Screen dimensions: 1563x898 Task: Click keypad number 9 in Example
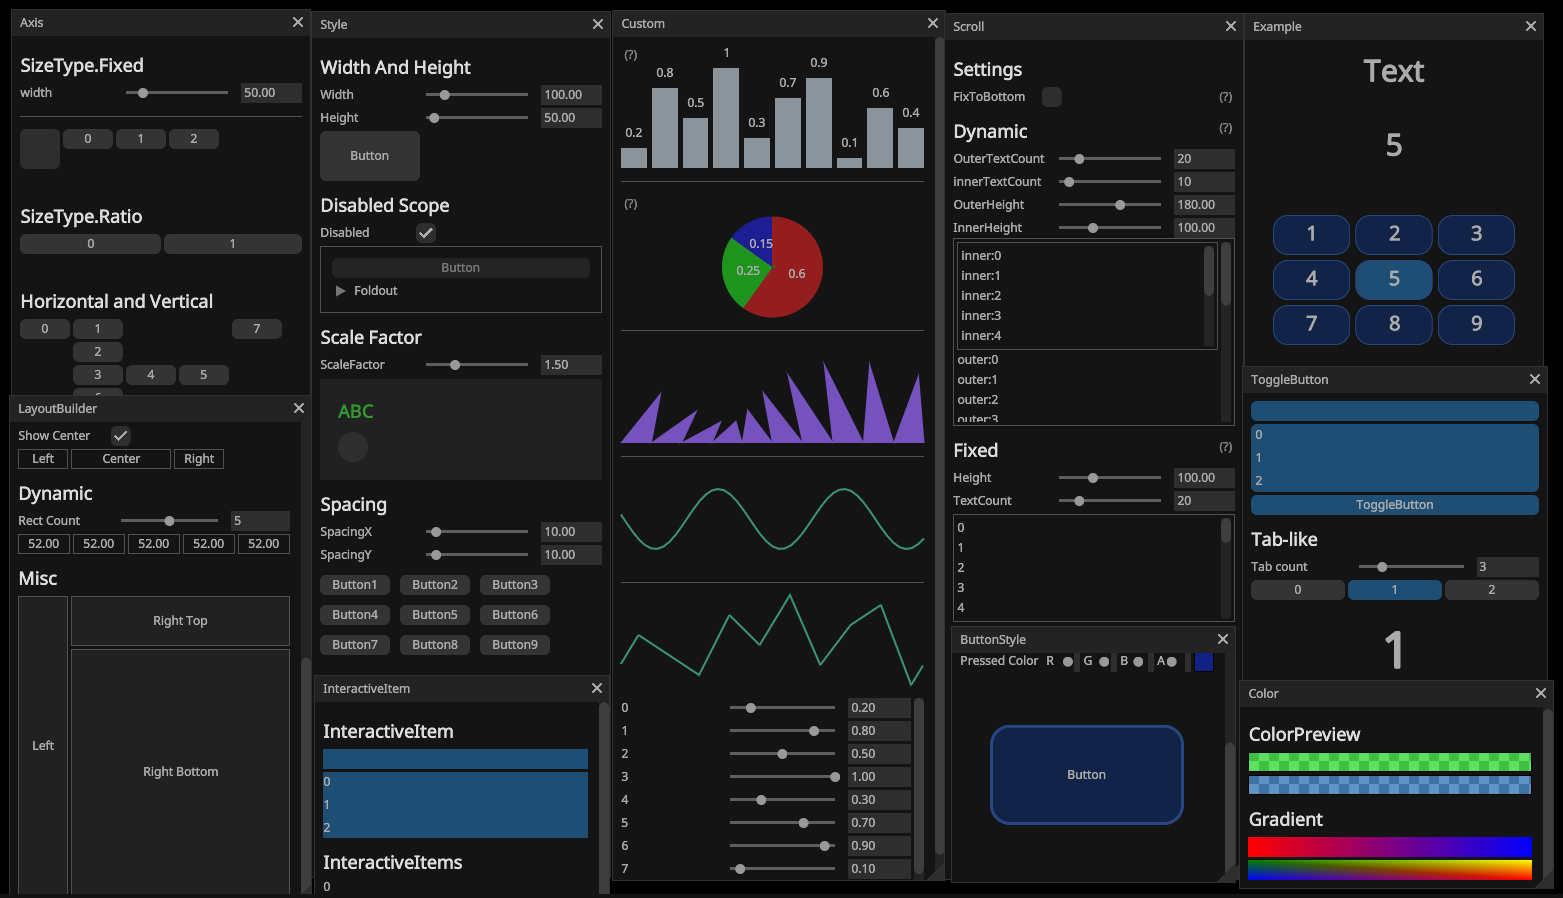pyautogui.click(x=1476, y=324)
